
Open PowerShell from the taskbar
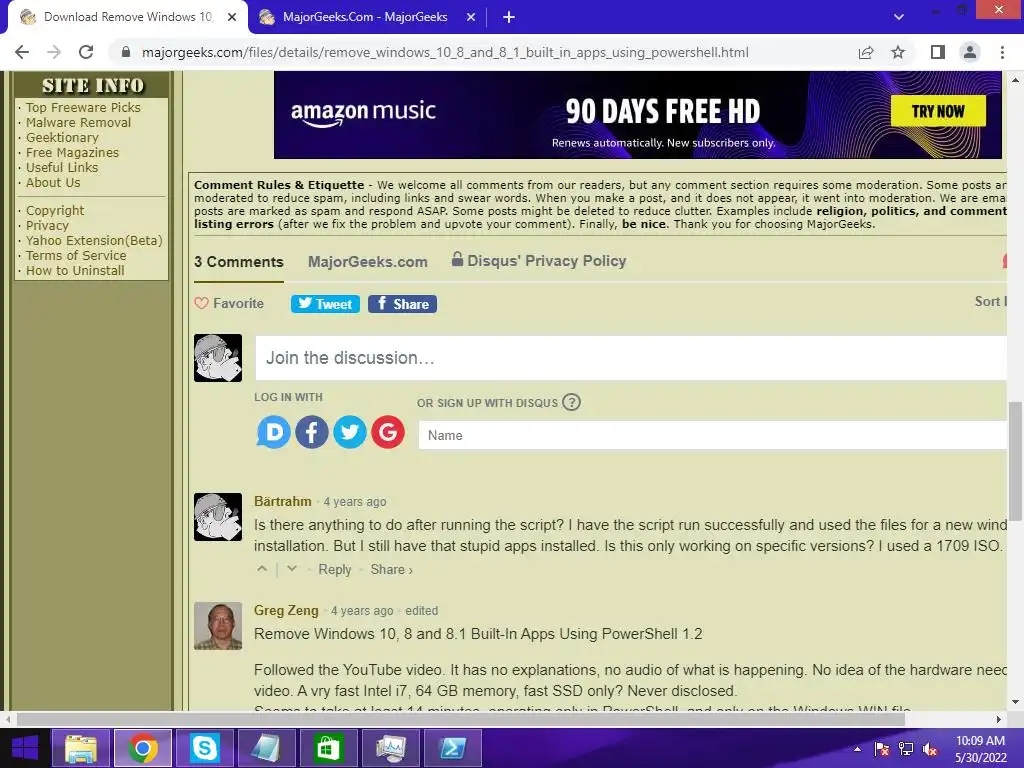click(x=453, y=748)
